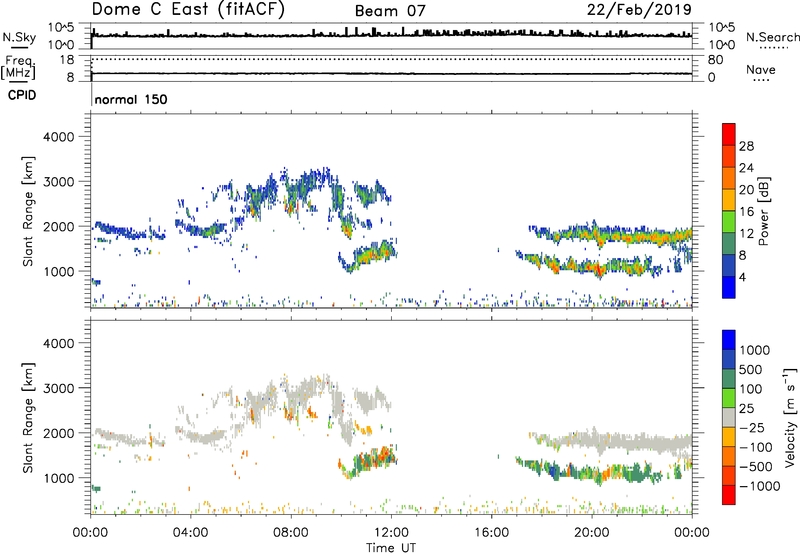Click the "CPID" label
The image size is (800, 554).
22,95
